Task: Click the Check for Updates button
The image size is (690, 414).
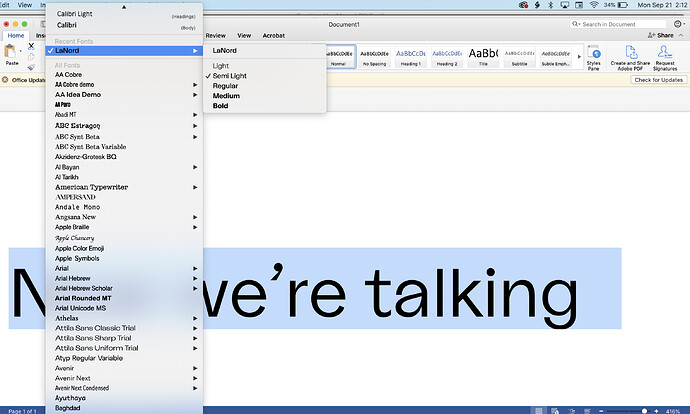Action: 658,80
